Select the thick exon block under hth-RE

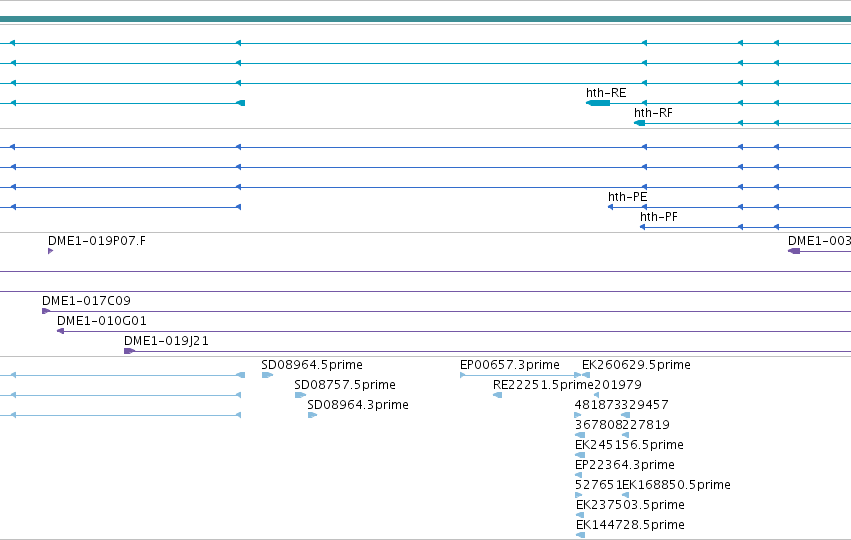[x=598, y=103]
